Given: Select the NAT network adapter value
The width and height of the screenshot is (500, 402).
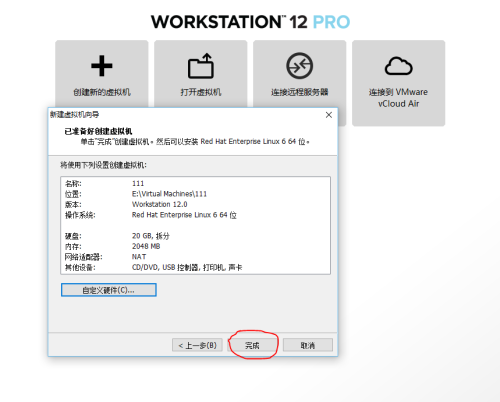Looking at the screenshot, I should [x=139, y=257].
